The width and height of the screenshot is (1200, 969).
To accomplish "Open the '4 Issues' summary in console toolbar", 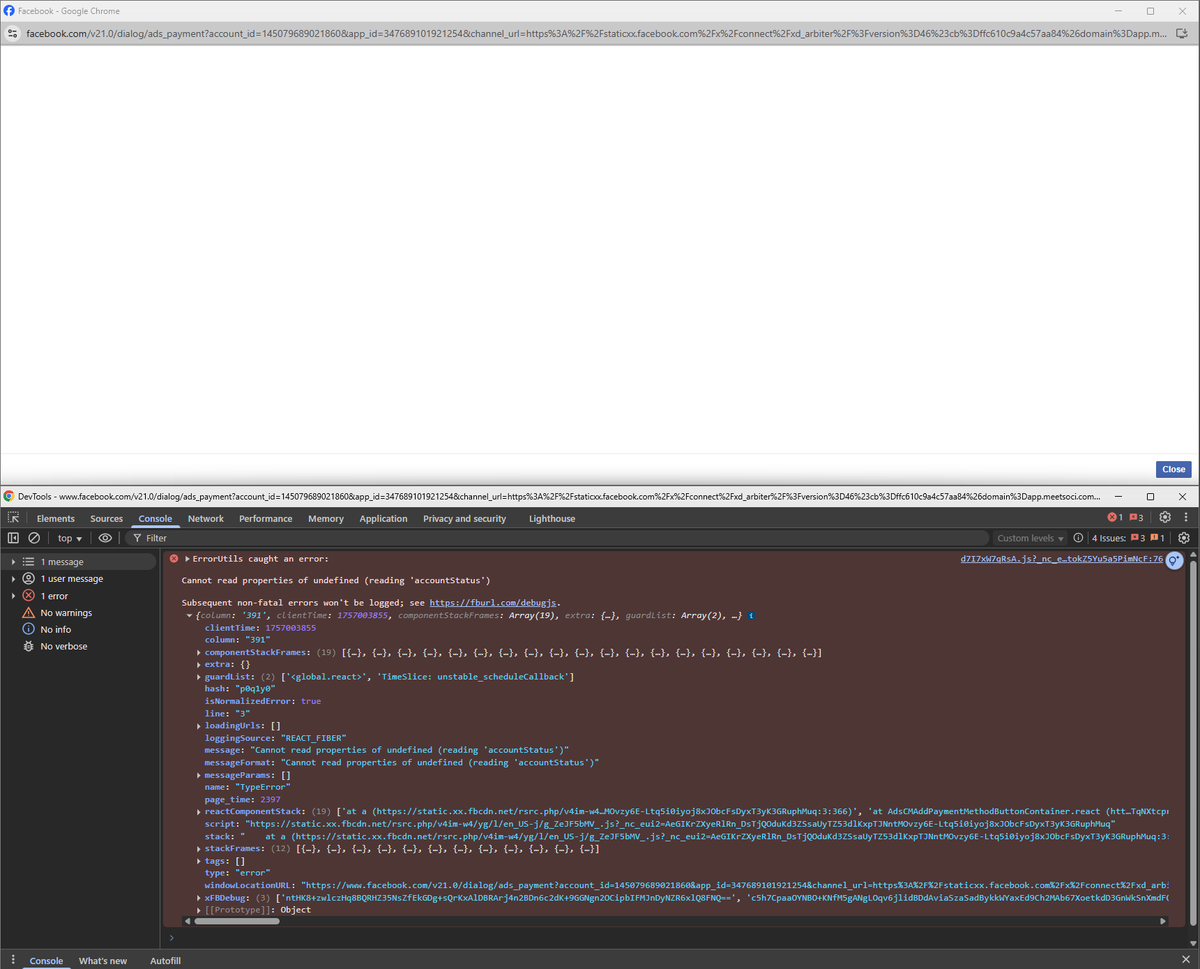I will click(x=1128, y=538).
